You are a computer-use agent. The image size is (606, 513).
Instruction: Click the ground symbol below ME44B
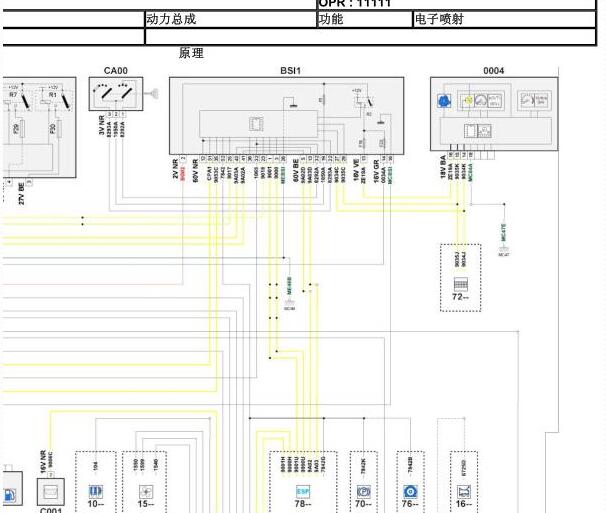289,303
